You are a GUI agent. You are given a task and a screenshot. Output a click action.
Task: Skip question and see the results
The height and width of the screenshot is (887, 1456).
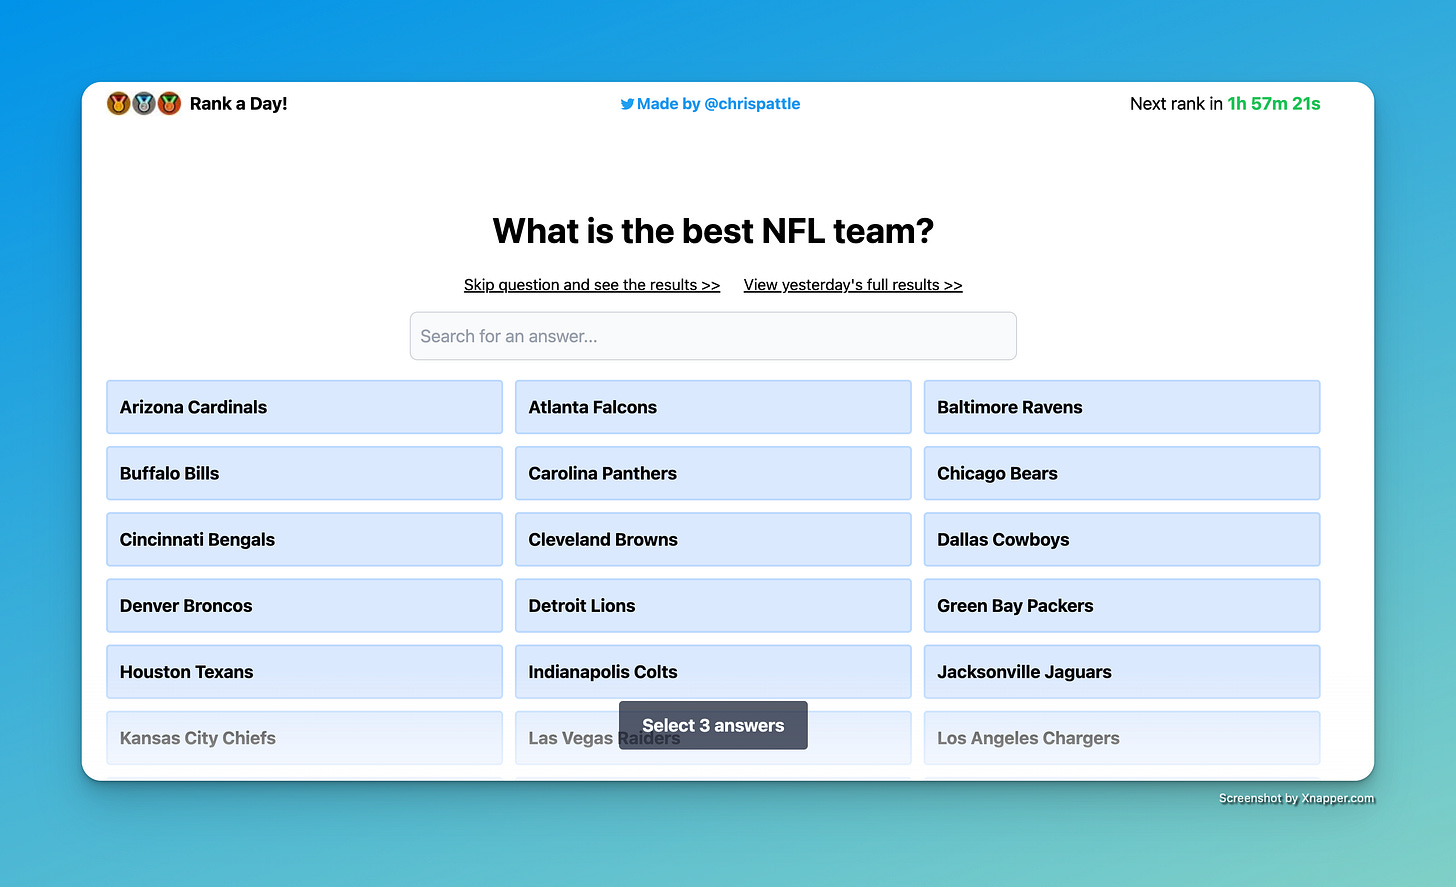(592, 285)
